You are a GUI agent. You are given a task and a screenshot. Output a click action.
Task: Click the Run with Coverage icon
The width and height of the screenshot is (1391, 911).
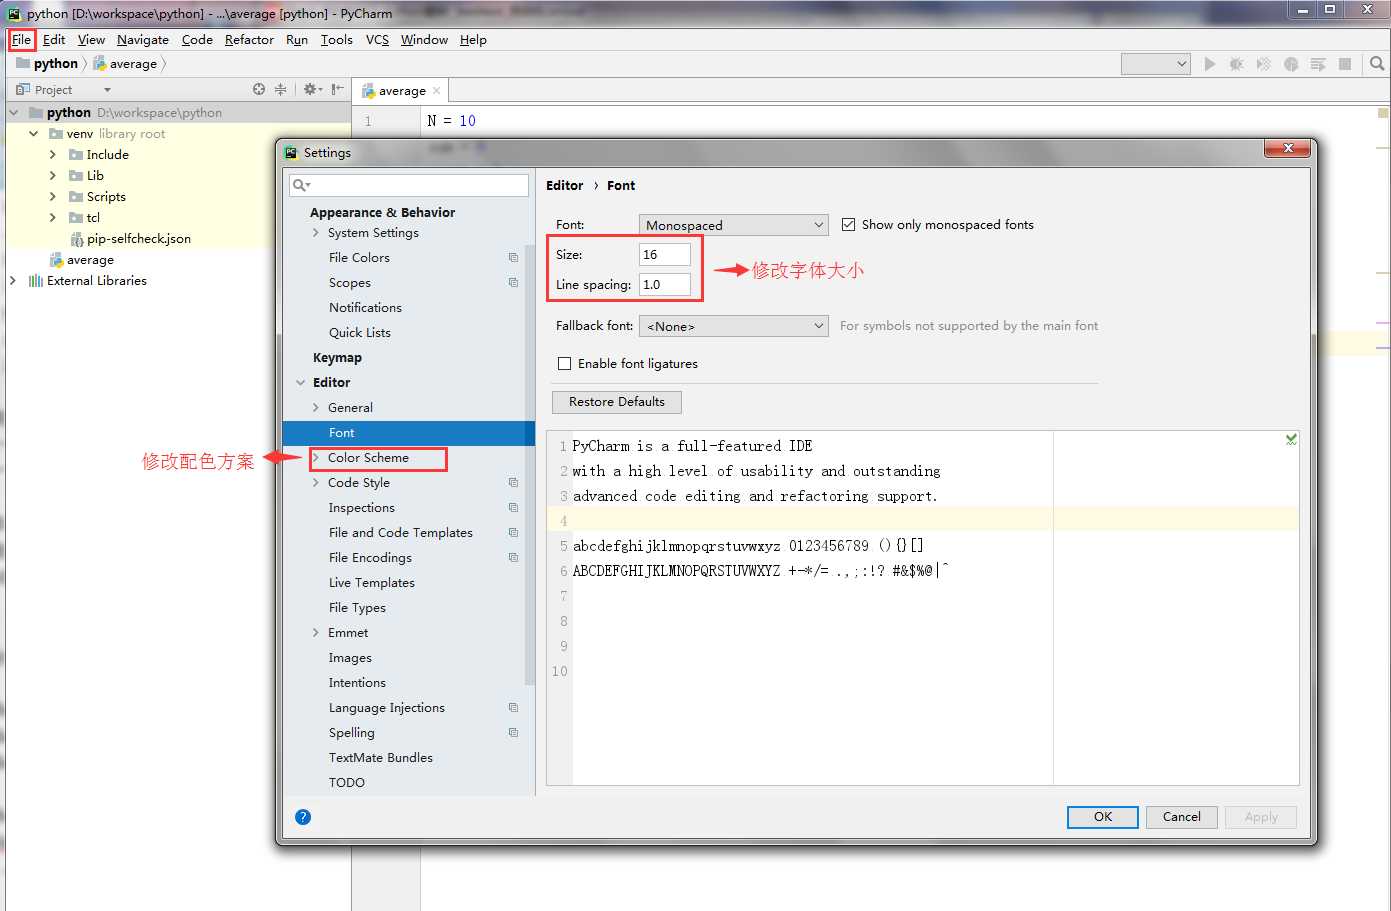[1264, 64]
